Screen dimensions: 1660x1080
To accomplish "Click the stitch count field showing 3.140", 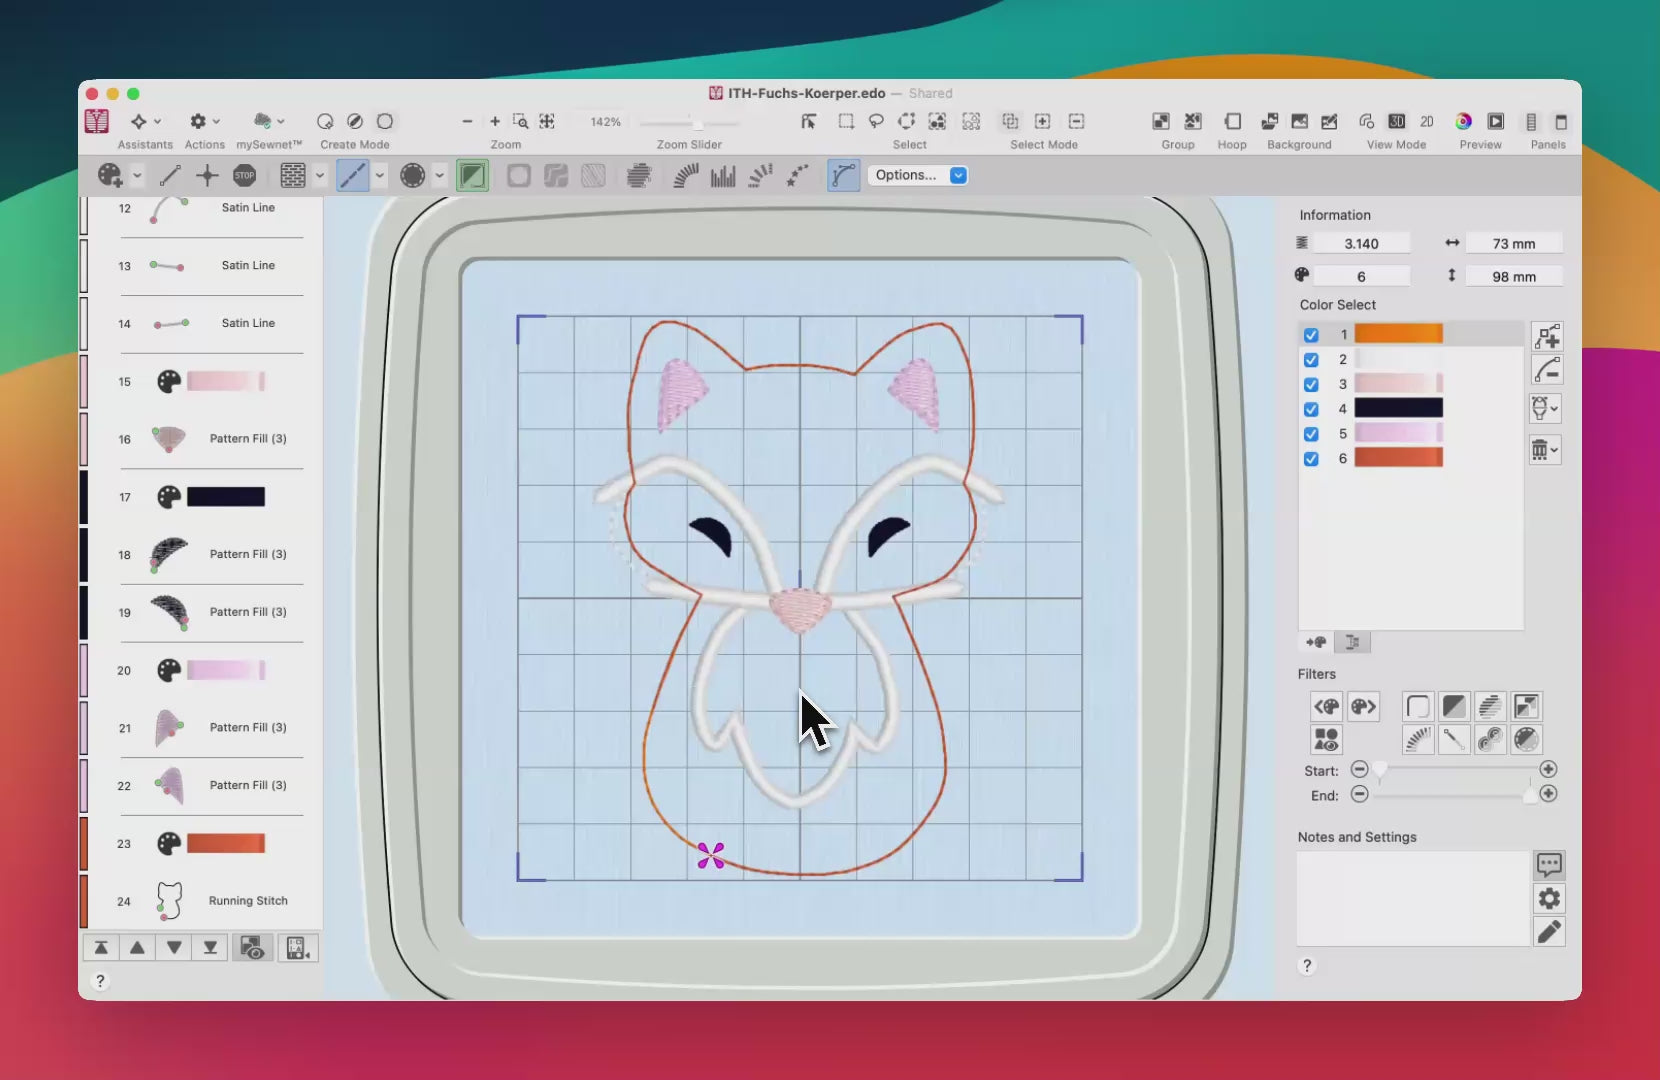I will (x=1361, y=244).
